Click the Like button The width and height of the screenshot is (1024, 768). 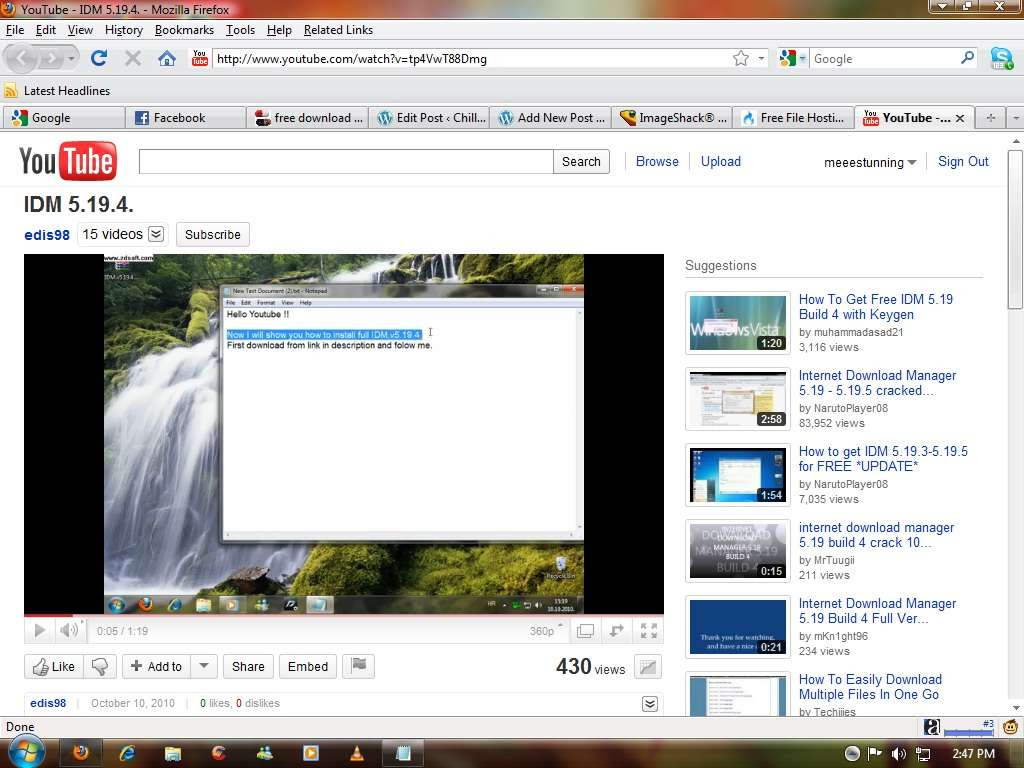point(54,666)
